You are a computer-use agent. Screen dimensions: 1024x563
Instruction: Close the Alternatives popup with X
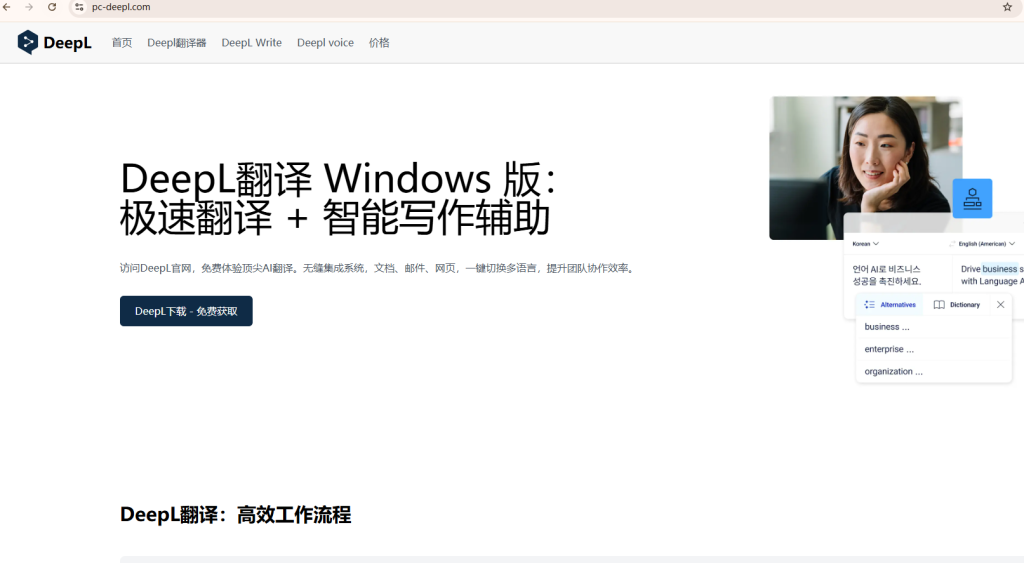(x=1000, y=305)
